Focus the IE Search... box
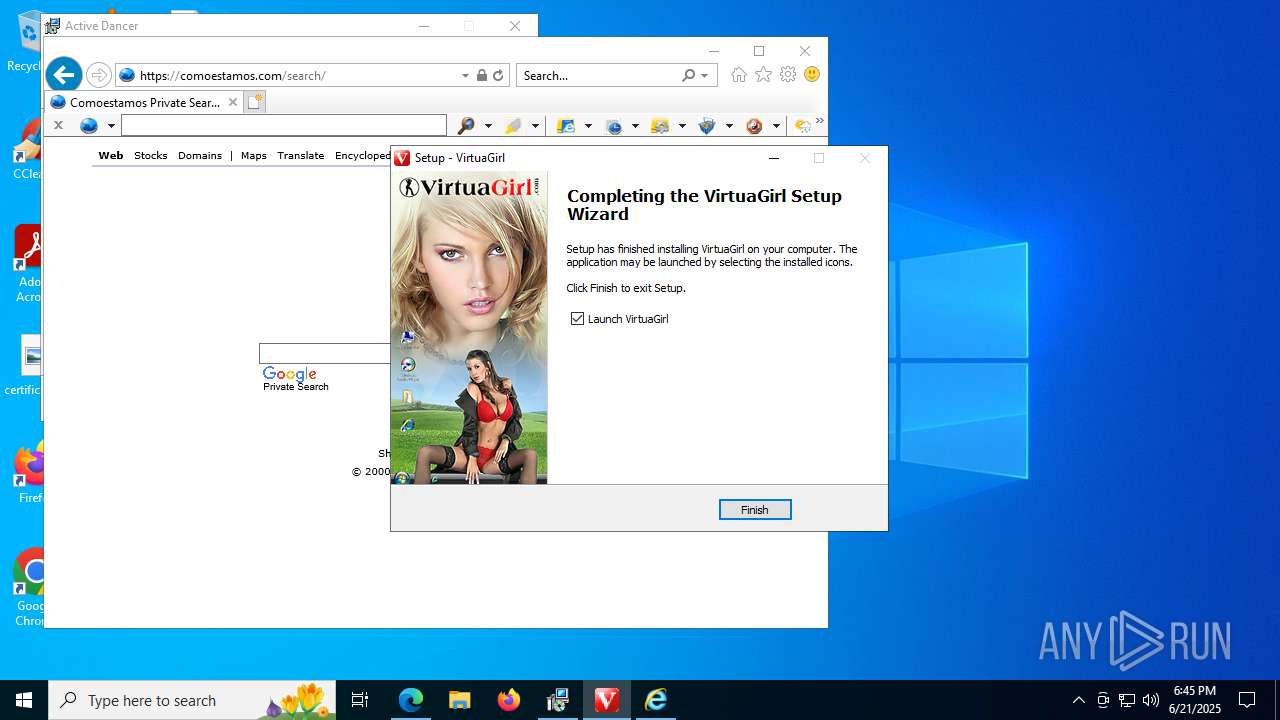The height and width of the screenshot is (720, 1280). [599, 75]
